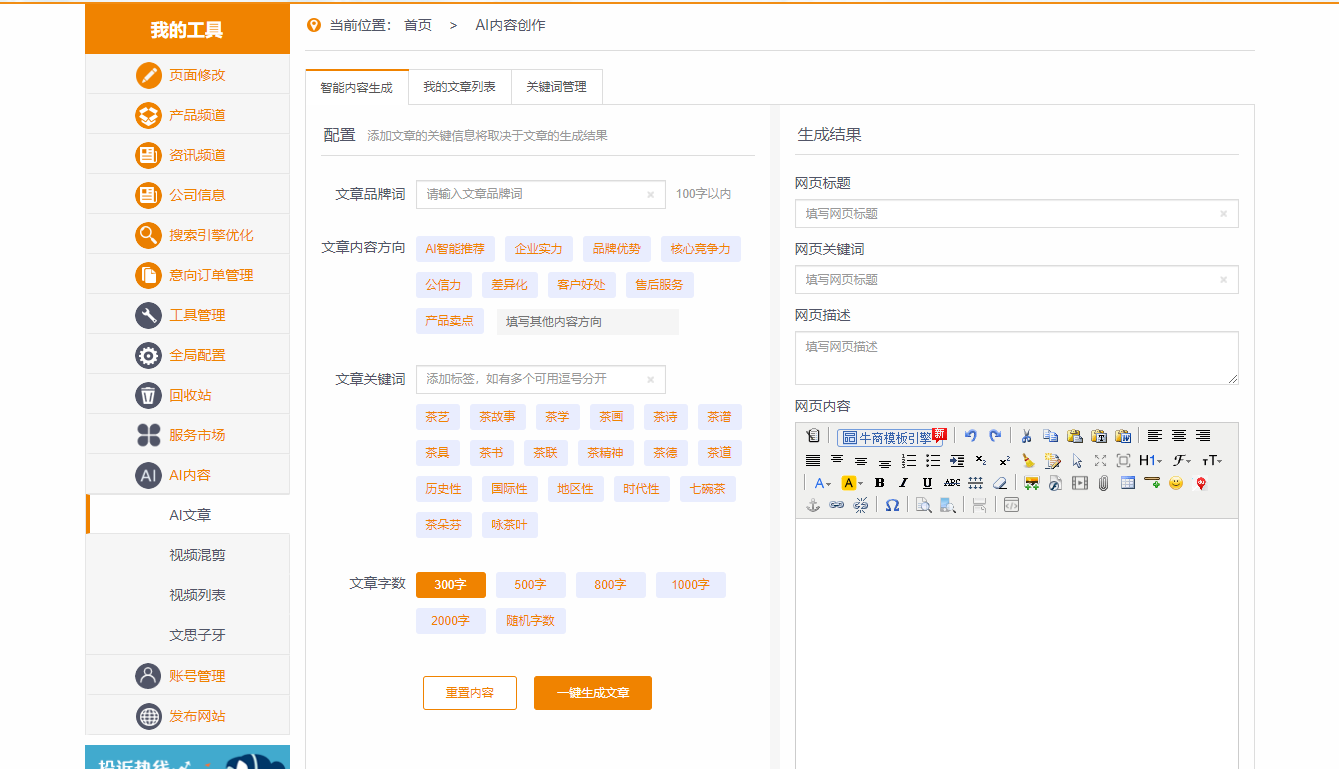This screenshot has height=769, width=1339.
Task: Increase indent in the editor
Action: (957, 461)
